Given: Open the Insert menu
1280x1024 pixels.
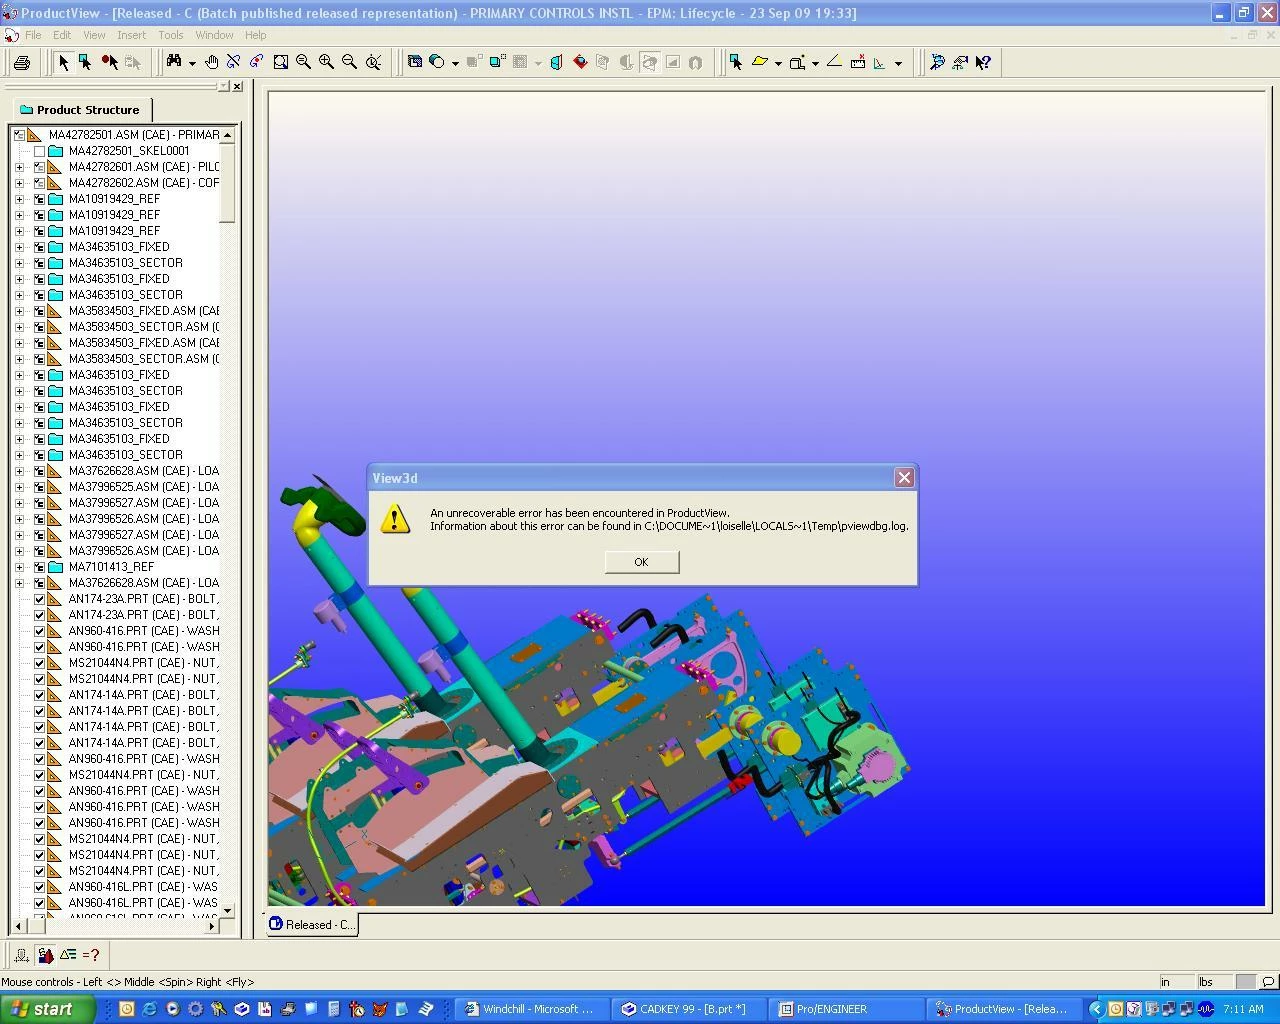Looking at the screenshot, I should click(x=131, y=35).
